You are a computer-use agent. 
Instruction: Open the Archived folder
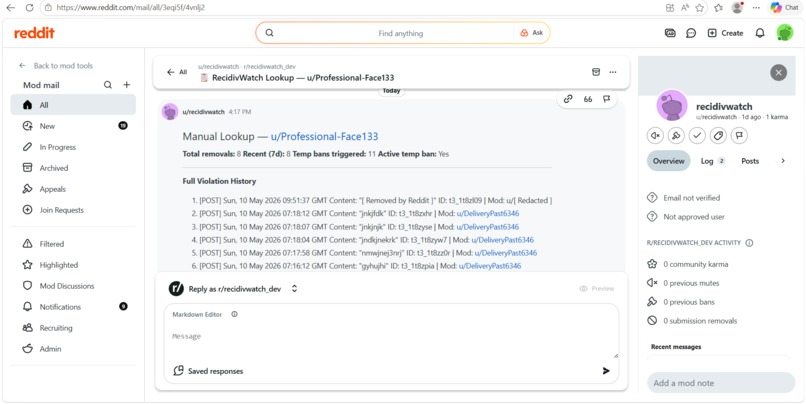pyautogui.click(x=73, y=168)
